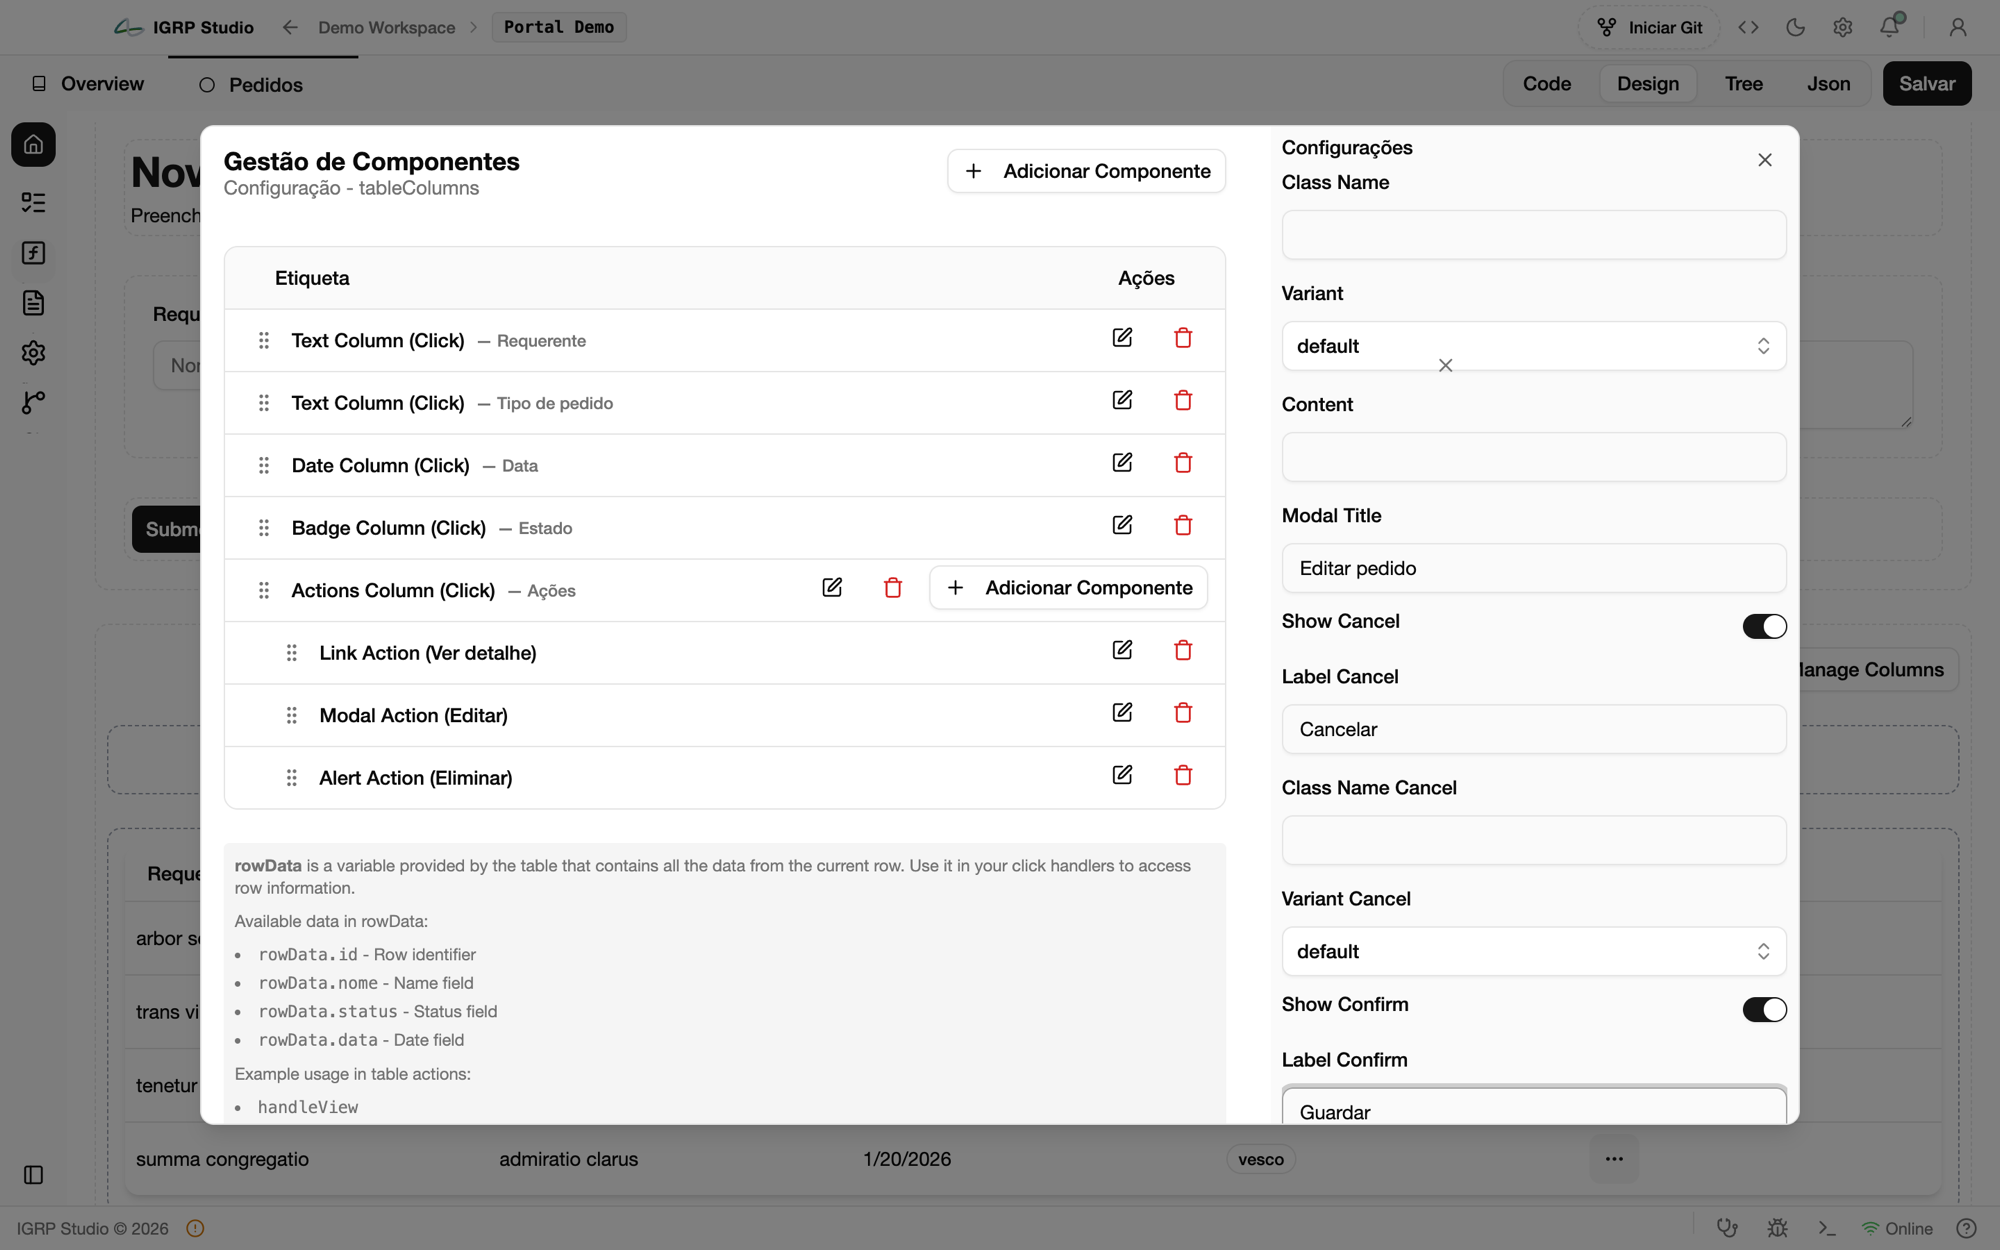Open the Variant Cancel dropdown
Image resolution: width=2000 pixels, height=1250 pixels.
tap(1533, 951)
